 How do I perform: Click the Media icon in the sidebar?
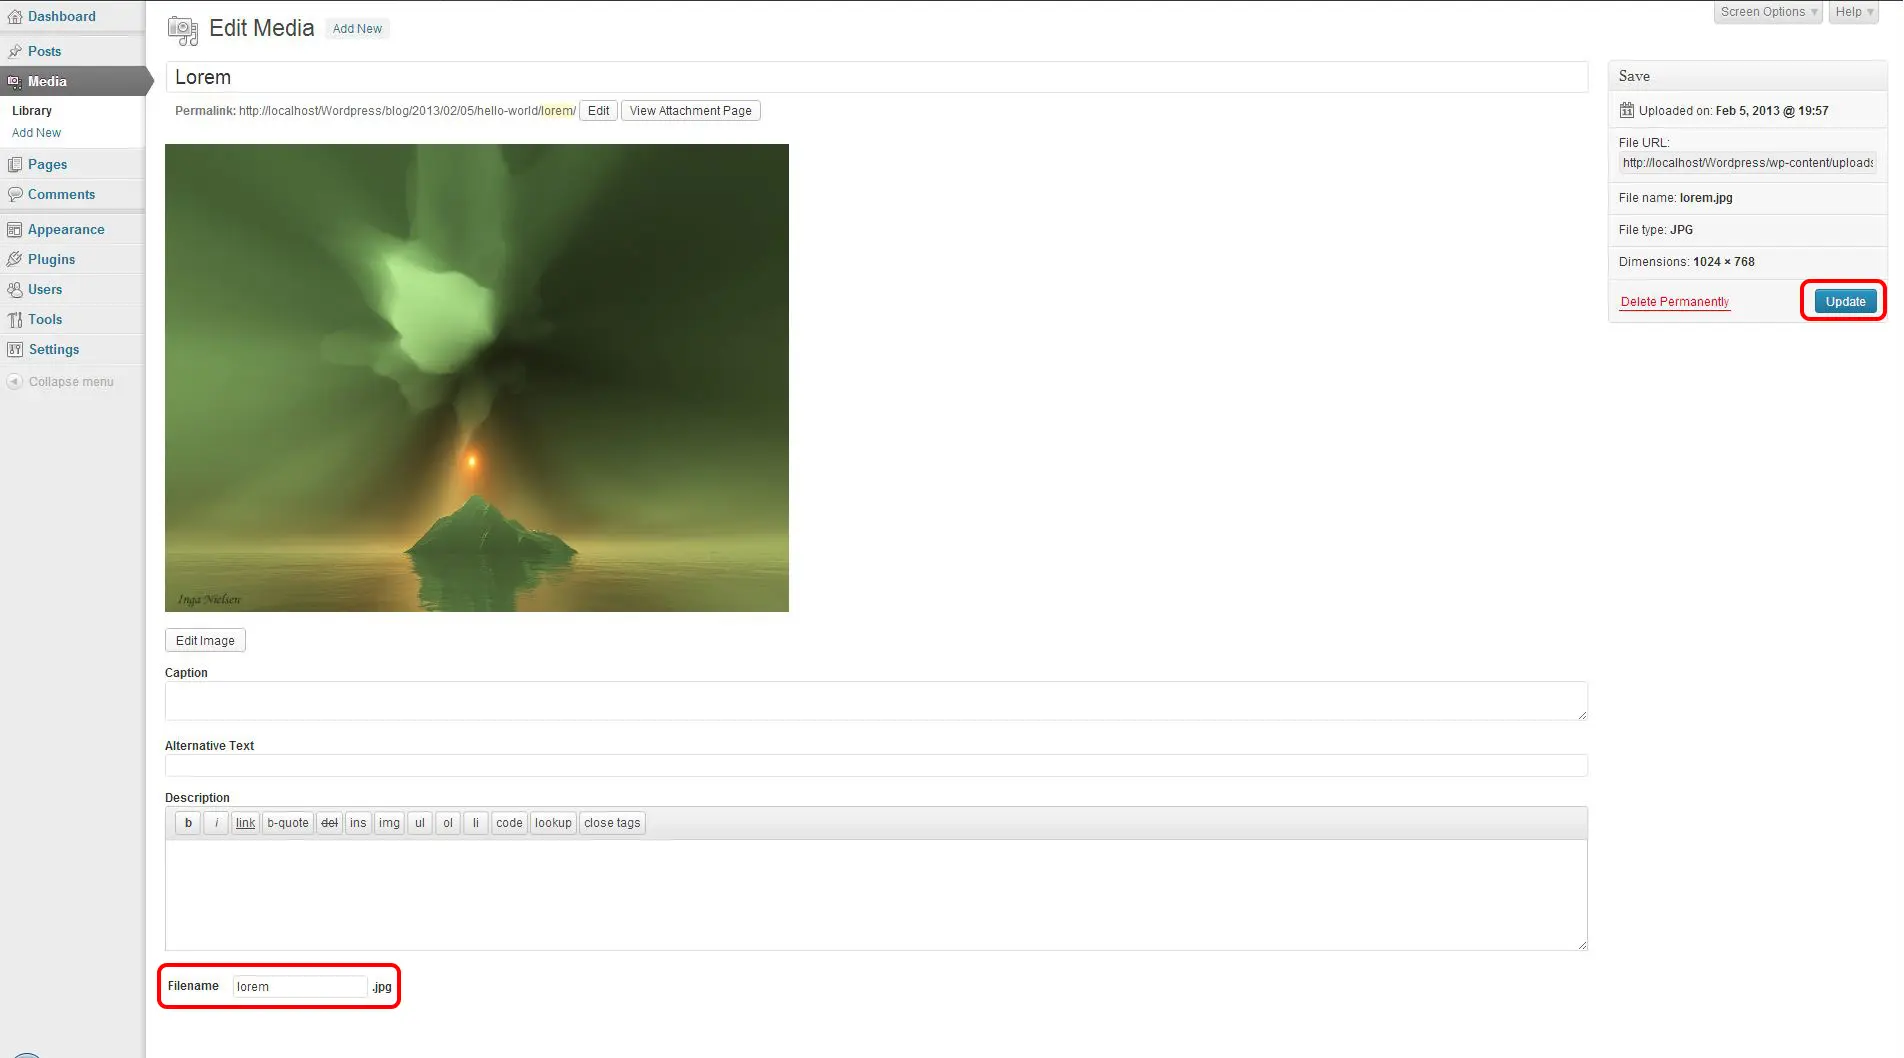click(15, 81)
